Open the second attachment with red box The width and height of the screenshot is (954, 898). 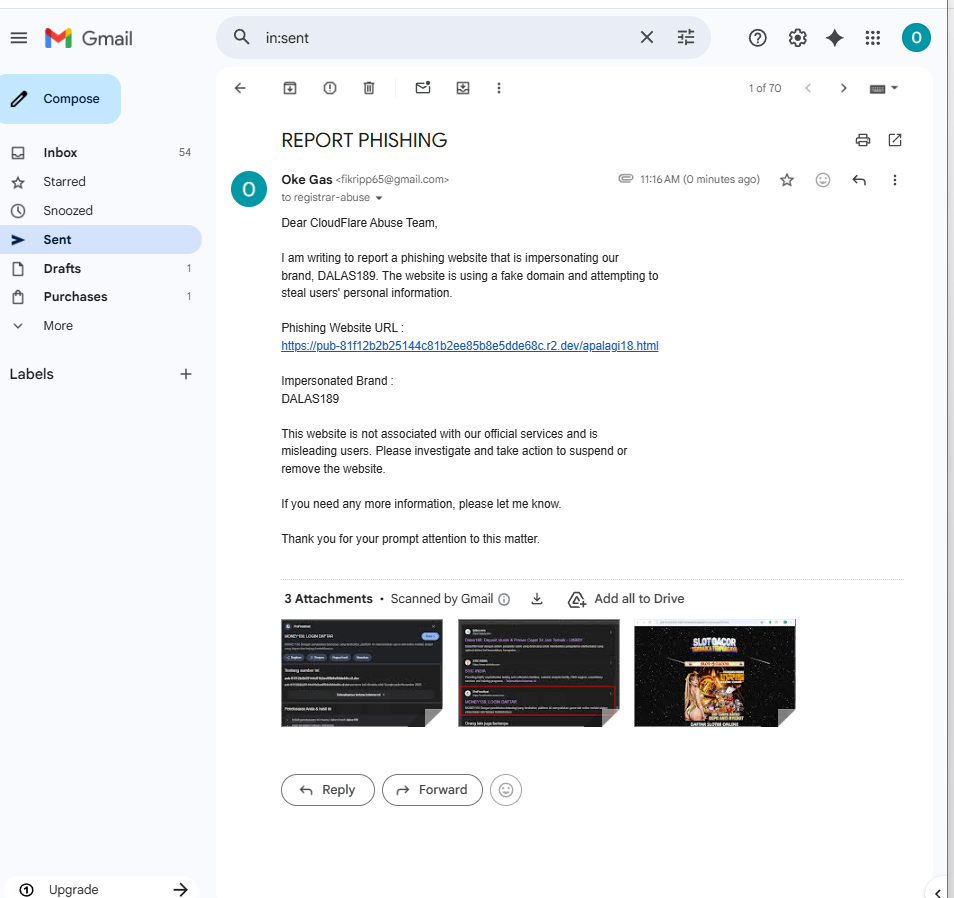click(x=538, y=673)
